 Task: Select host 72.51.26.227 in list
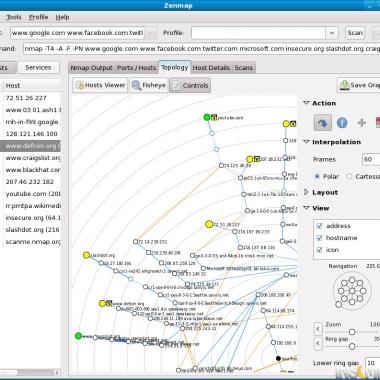31,98
